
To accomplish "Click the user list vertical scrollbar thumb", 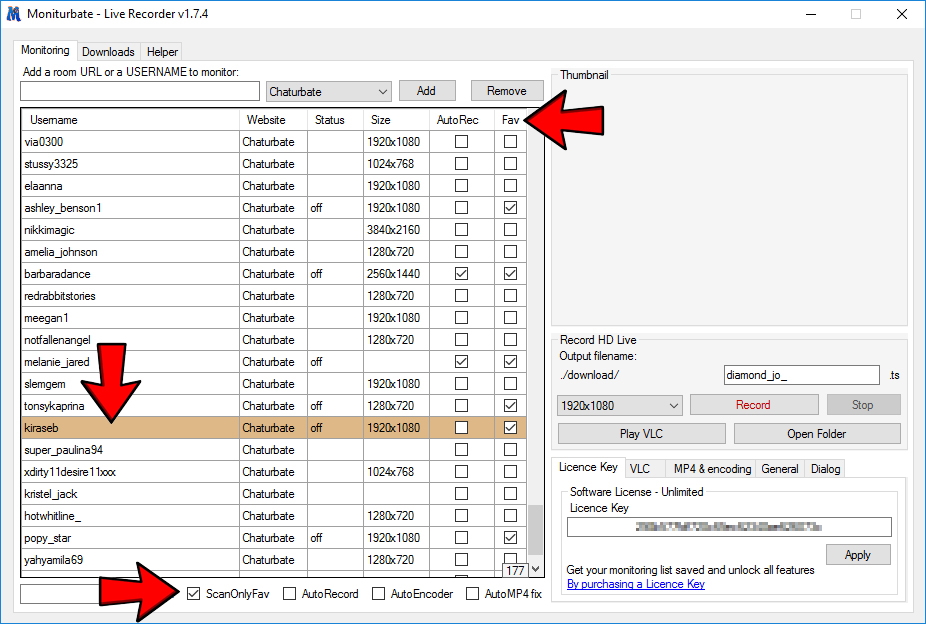I will 535,530.
